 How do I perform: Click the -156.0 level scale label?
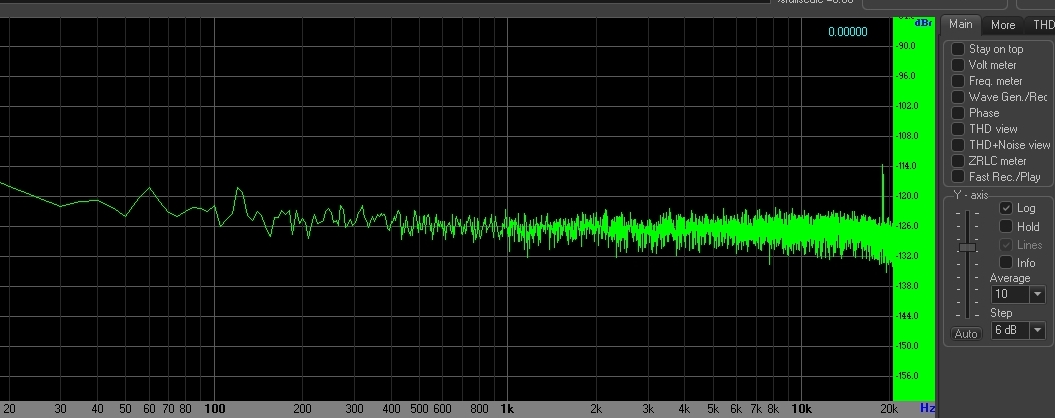[906, 376]
